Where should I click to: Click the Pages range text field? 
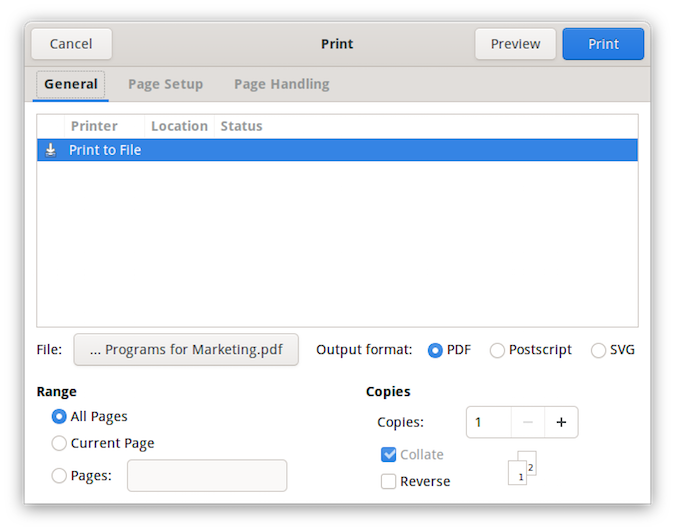(207, 476)
